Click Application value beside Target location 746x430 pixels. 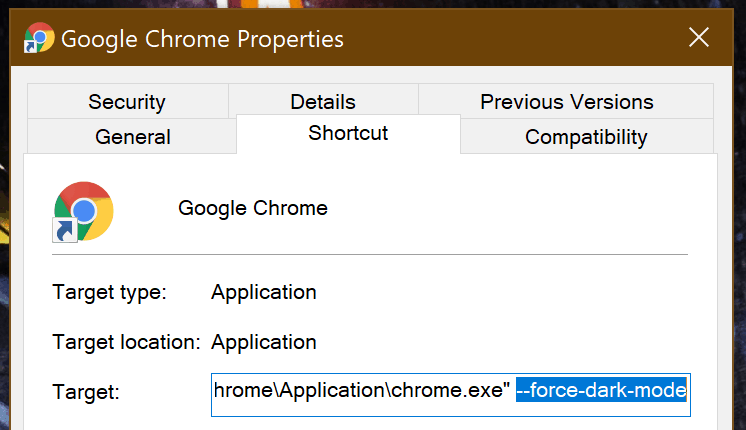[264, 342]
